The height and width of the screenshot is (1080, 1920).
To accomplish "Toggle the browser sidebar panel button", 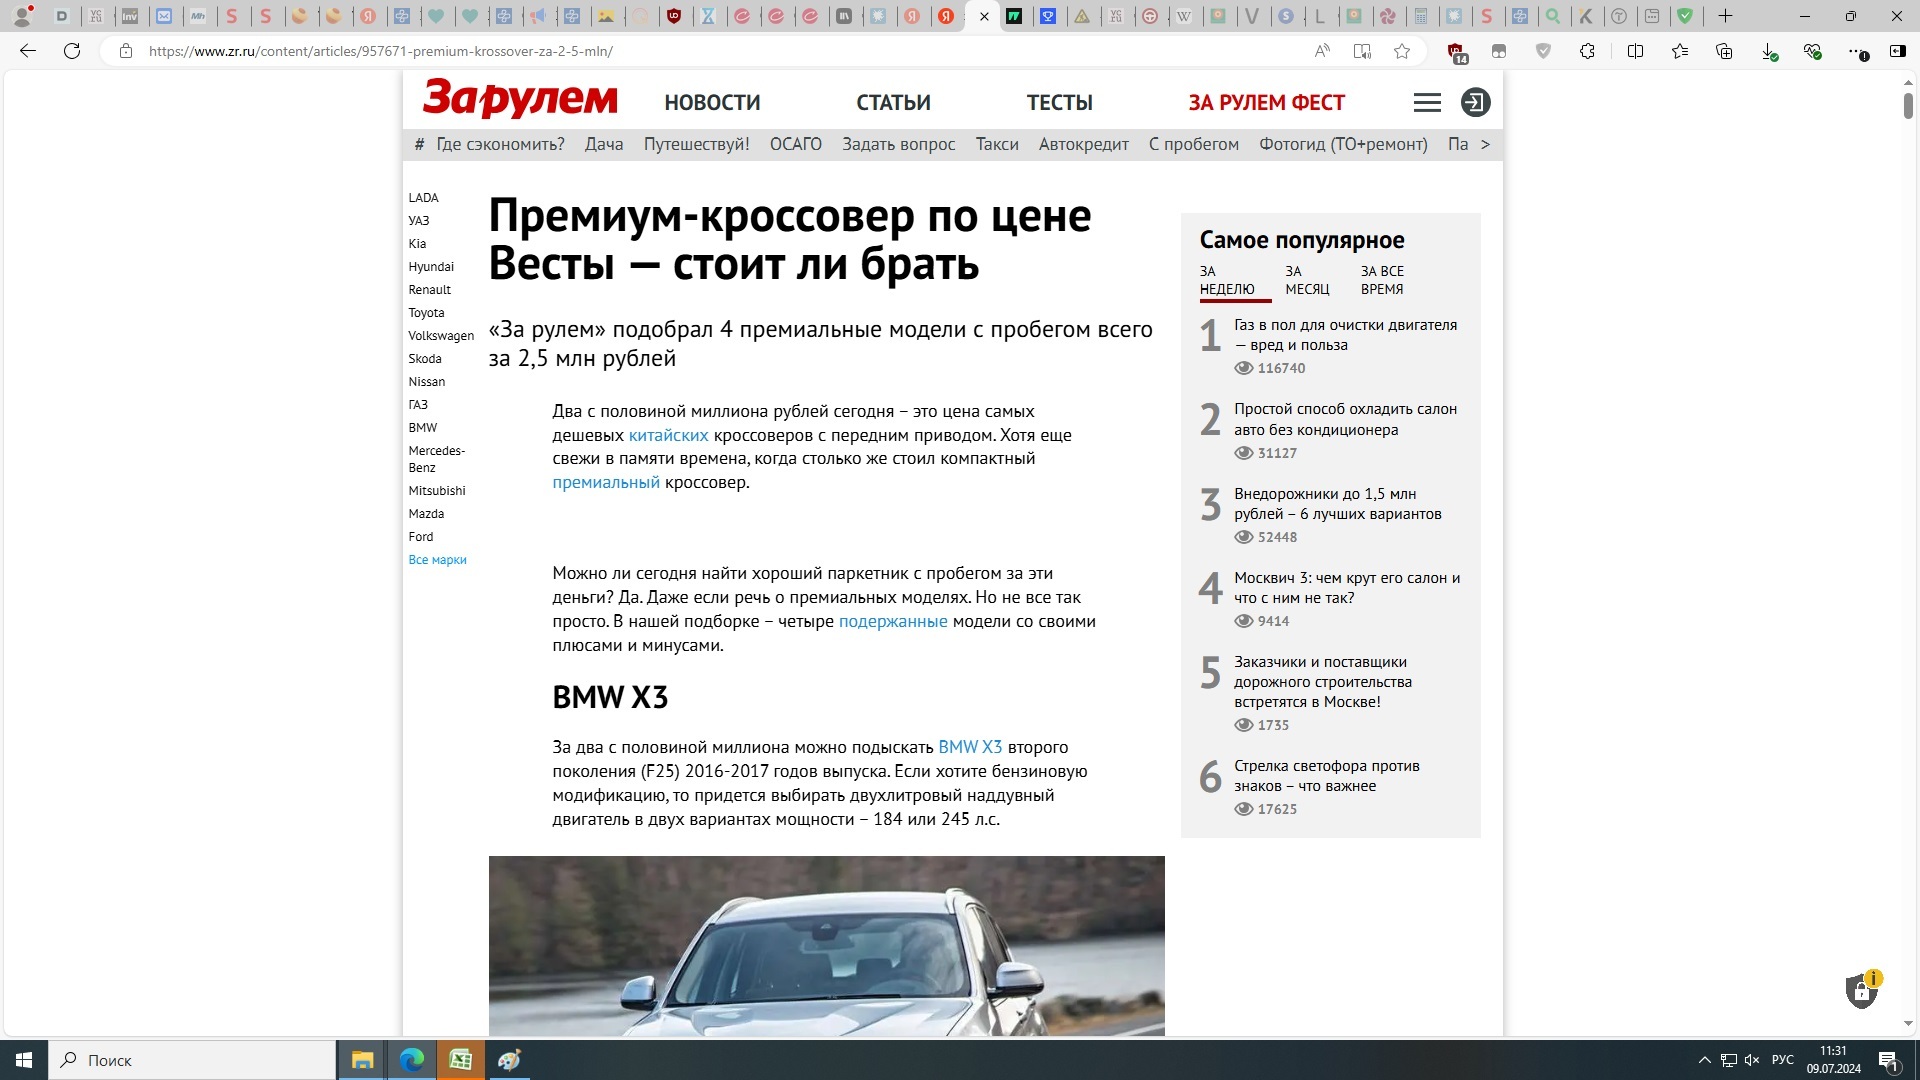I will coord(1897,51).
